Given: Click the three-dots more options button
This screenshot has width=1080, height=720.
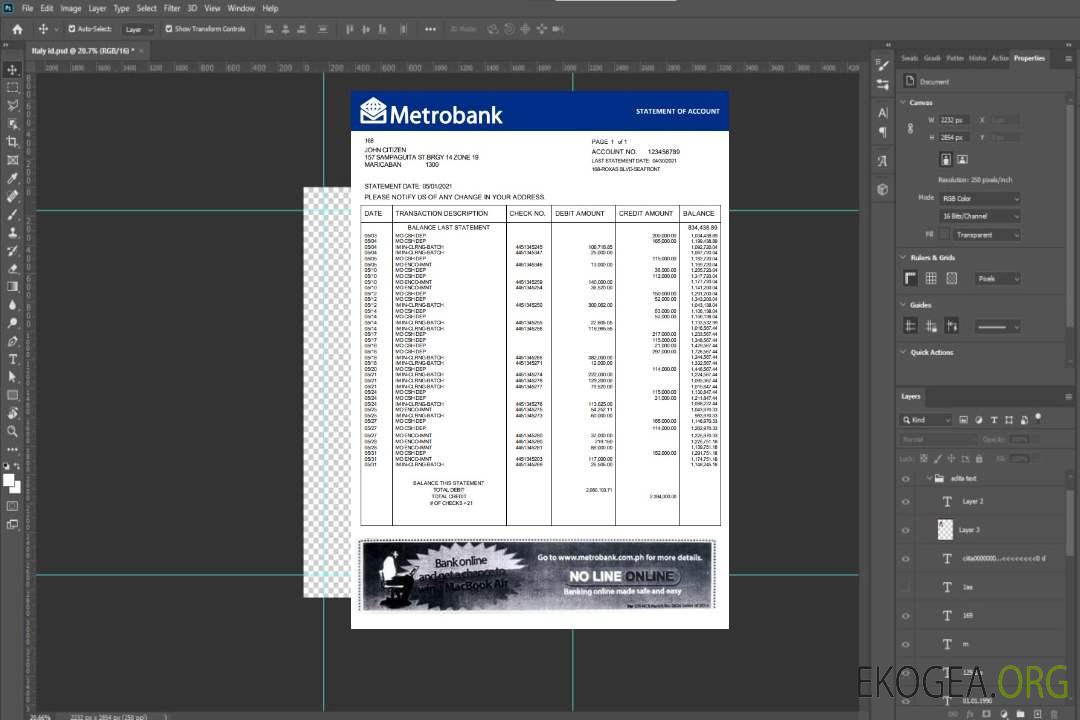Looking at the screenshot, I should coord(430,29).
